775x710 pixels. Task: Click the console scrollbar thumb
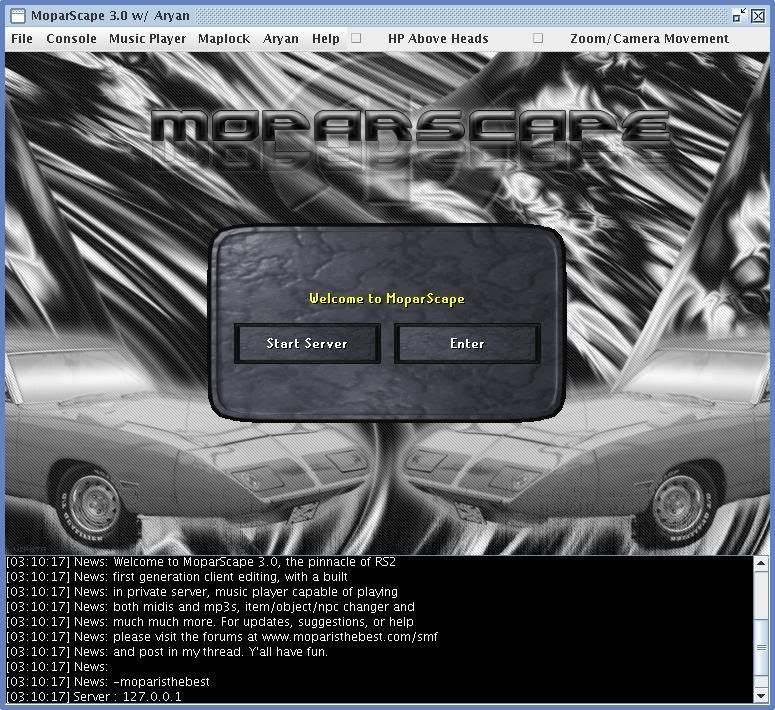(x=763, y=648)
